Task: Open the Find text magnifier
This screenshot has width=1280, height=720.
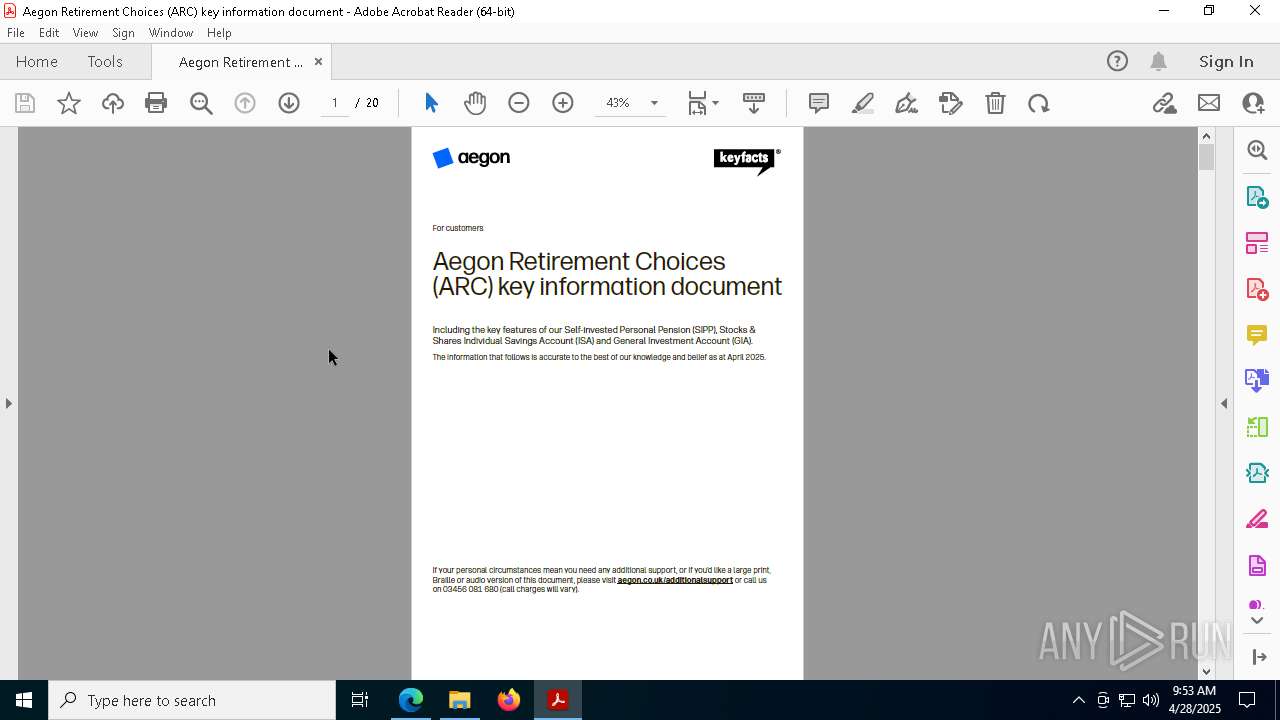Action: pos(201,103)
